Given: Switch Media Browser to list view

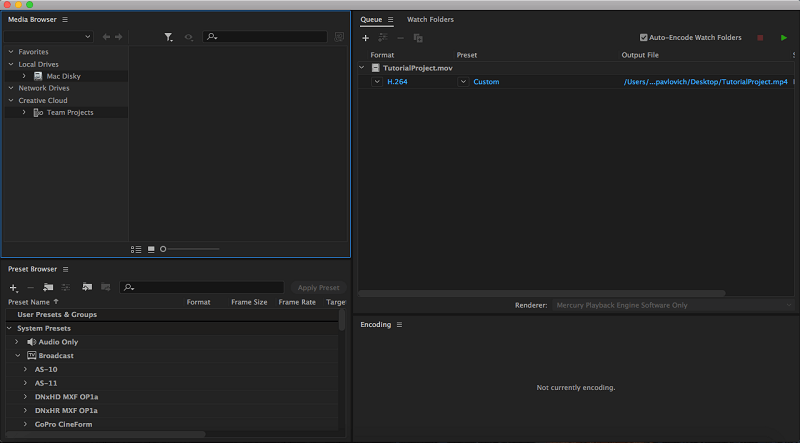Looking at the screenshot, I should click(136, 249).
